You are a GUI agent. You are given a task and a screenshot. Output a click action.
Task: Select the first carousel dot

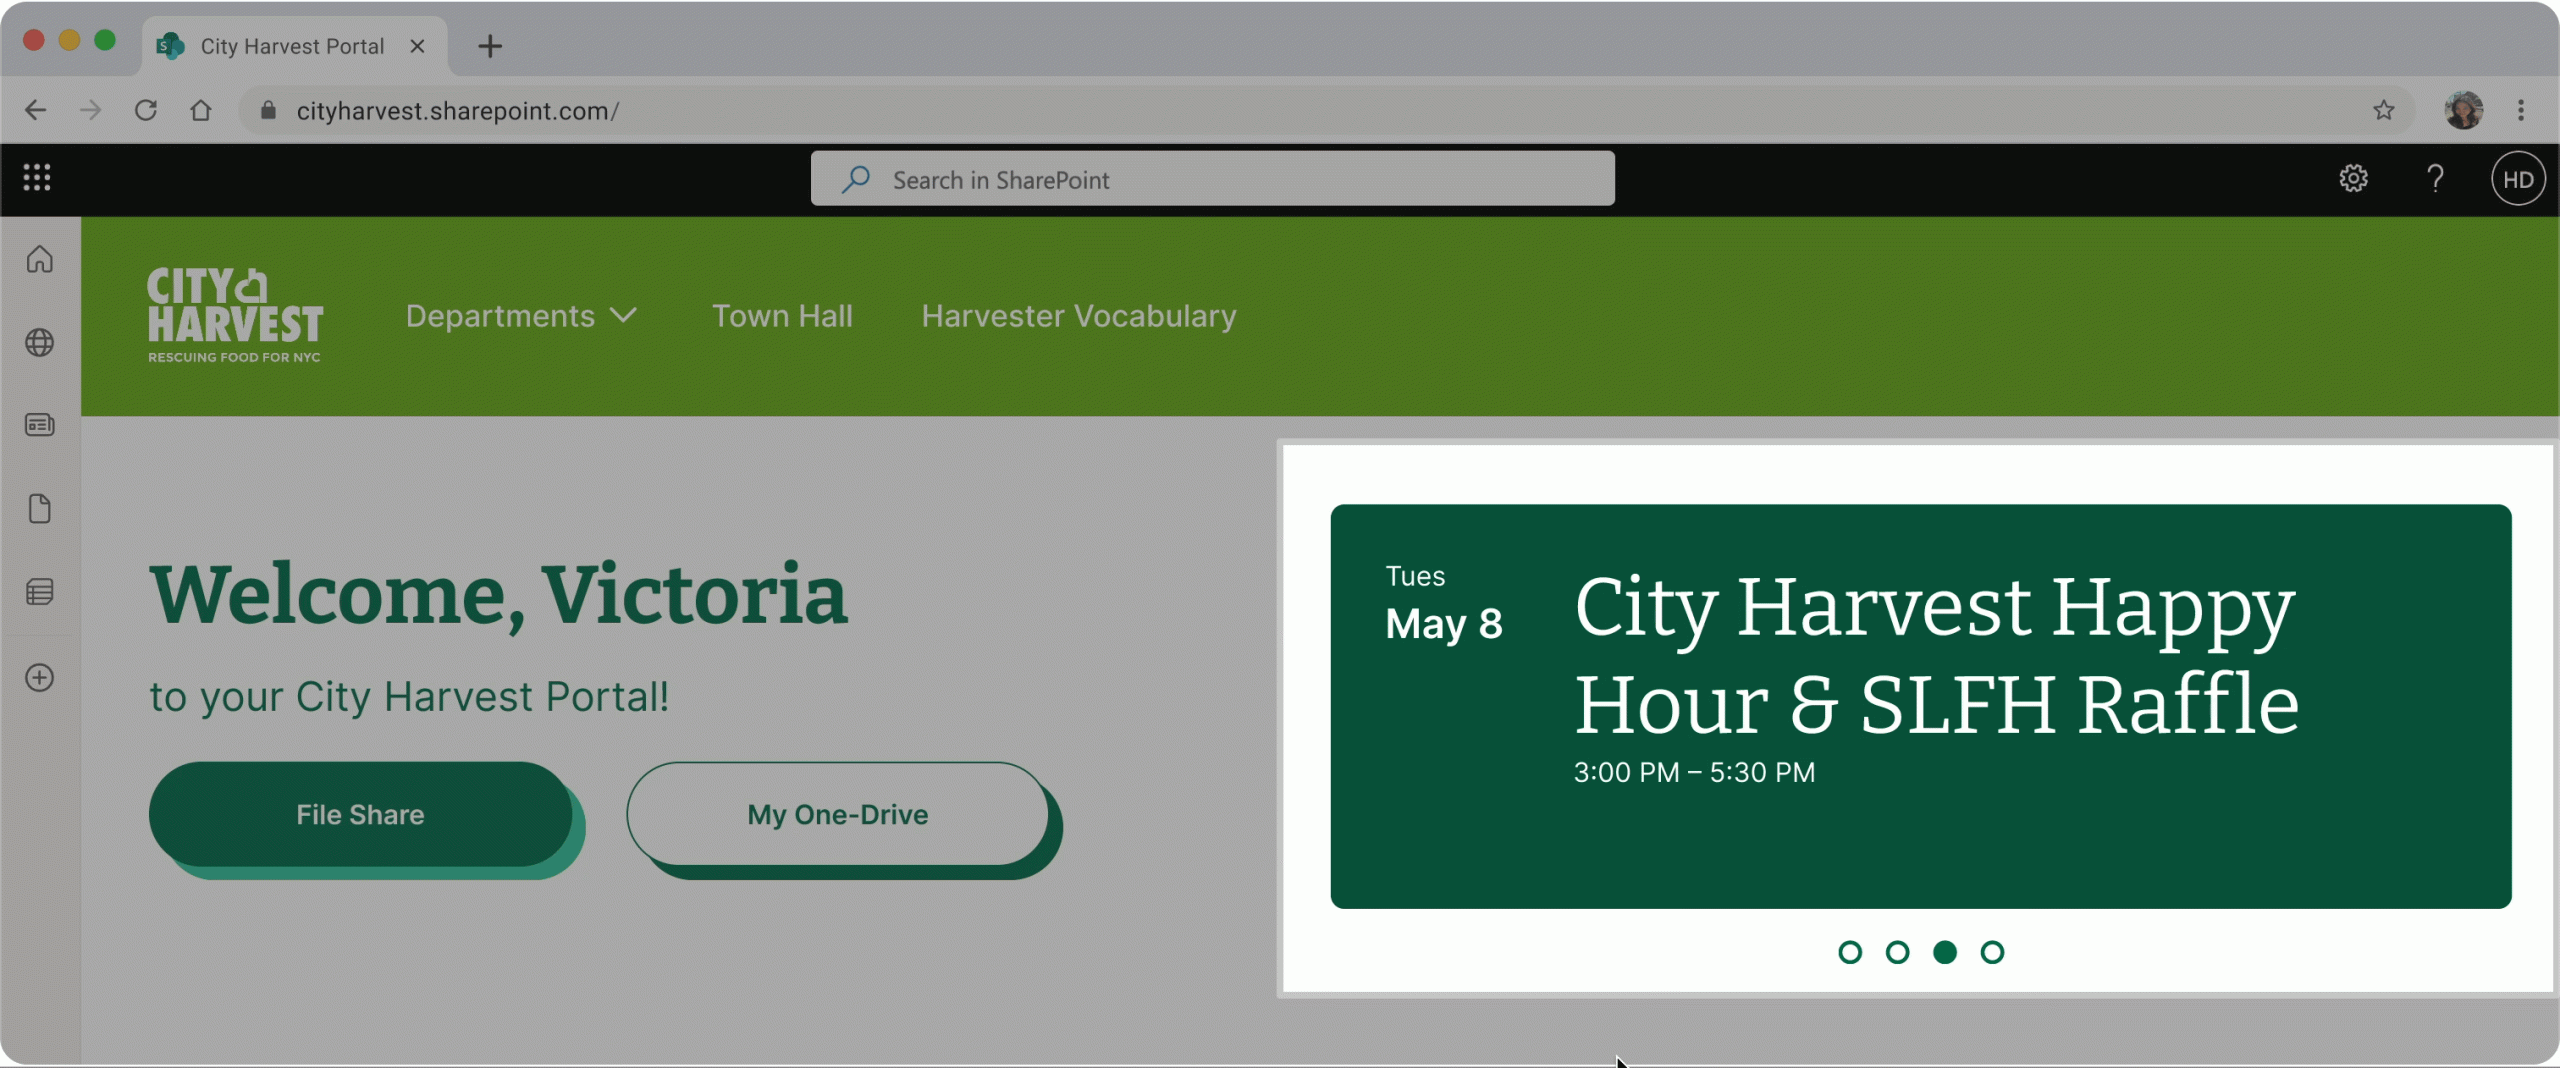[1850, 952]
